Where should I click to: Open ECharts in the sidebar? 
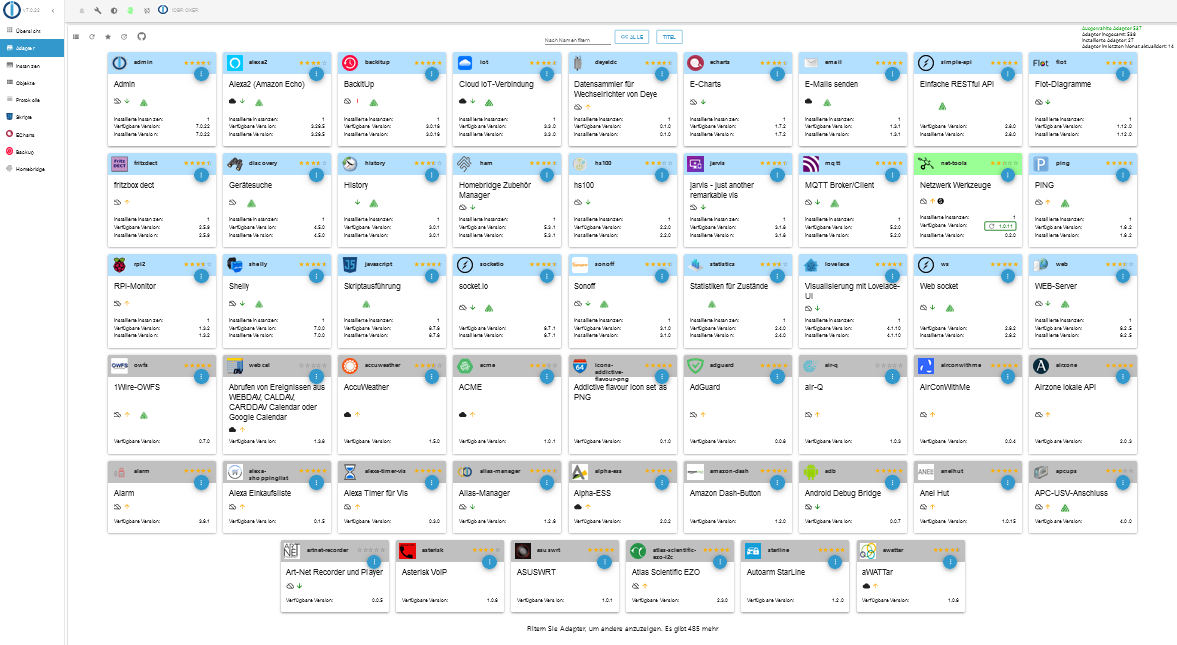(x=32, y=134)
